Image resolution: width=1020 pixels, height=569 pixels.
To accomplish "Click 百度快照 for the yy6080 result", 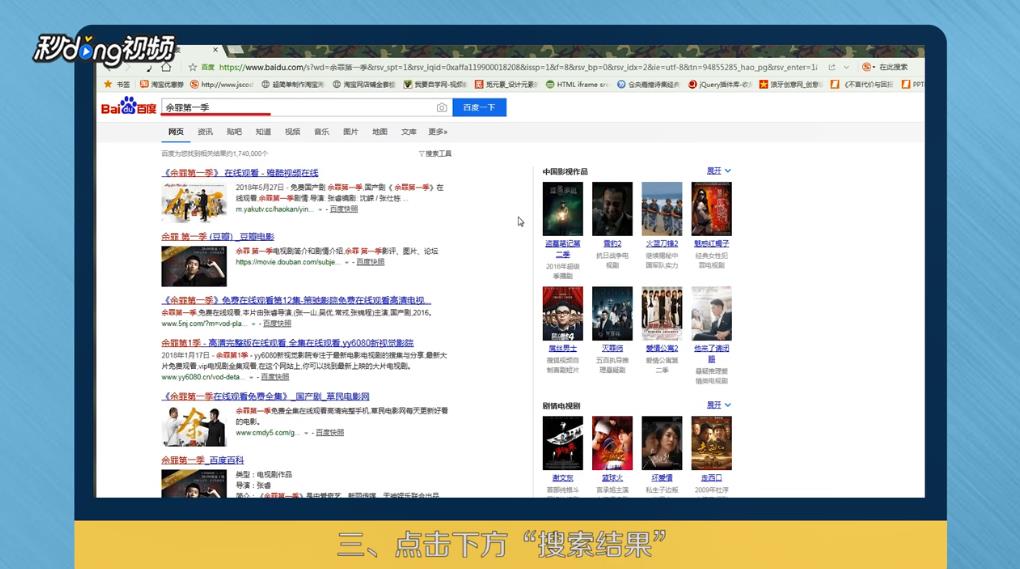I will pyautogui.click(x=275, y=377).
